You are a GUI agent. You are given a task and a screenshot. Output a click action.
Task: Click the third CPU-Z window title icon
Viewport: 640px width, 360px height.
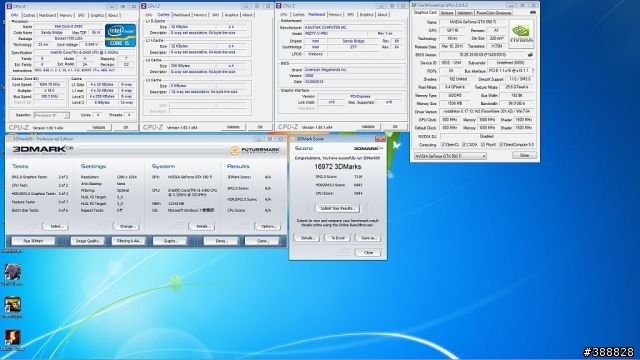[x=279, y=6]
